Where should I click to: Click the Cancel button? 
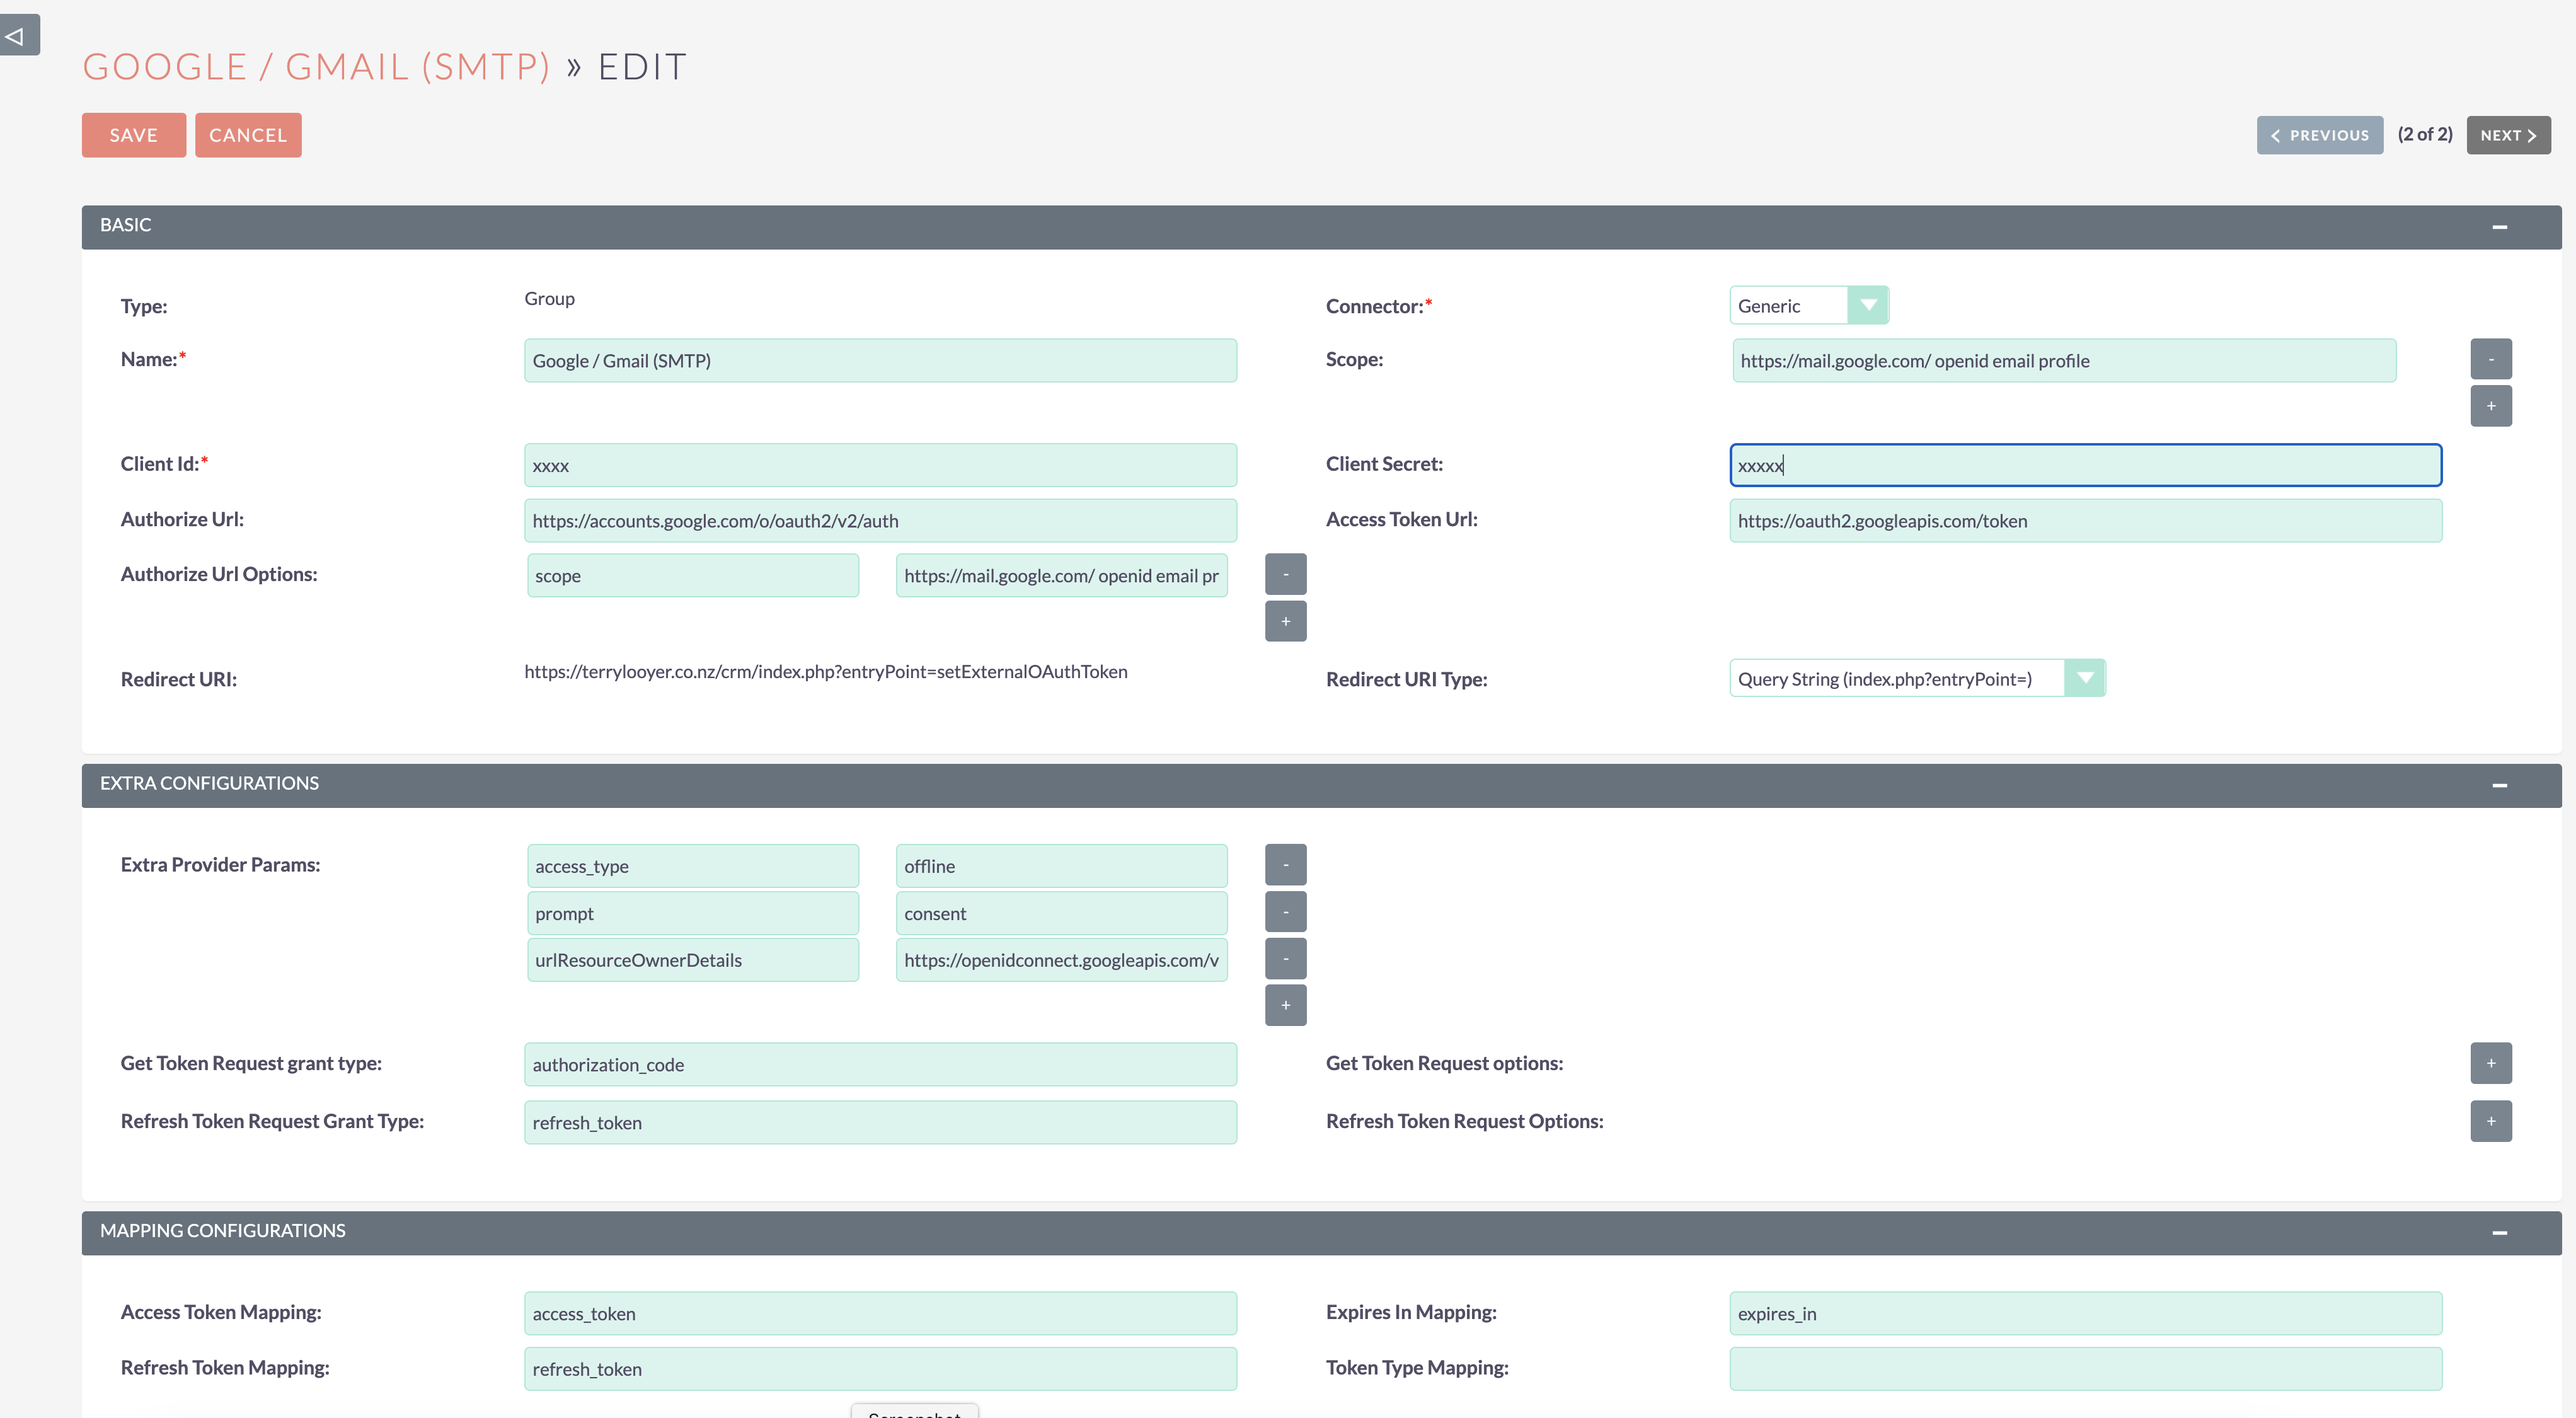[248, 135]
